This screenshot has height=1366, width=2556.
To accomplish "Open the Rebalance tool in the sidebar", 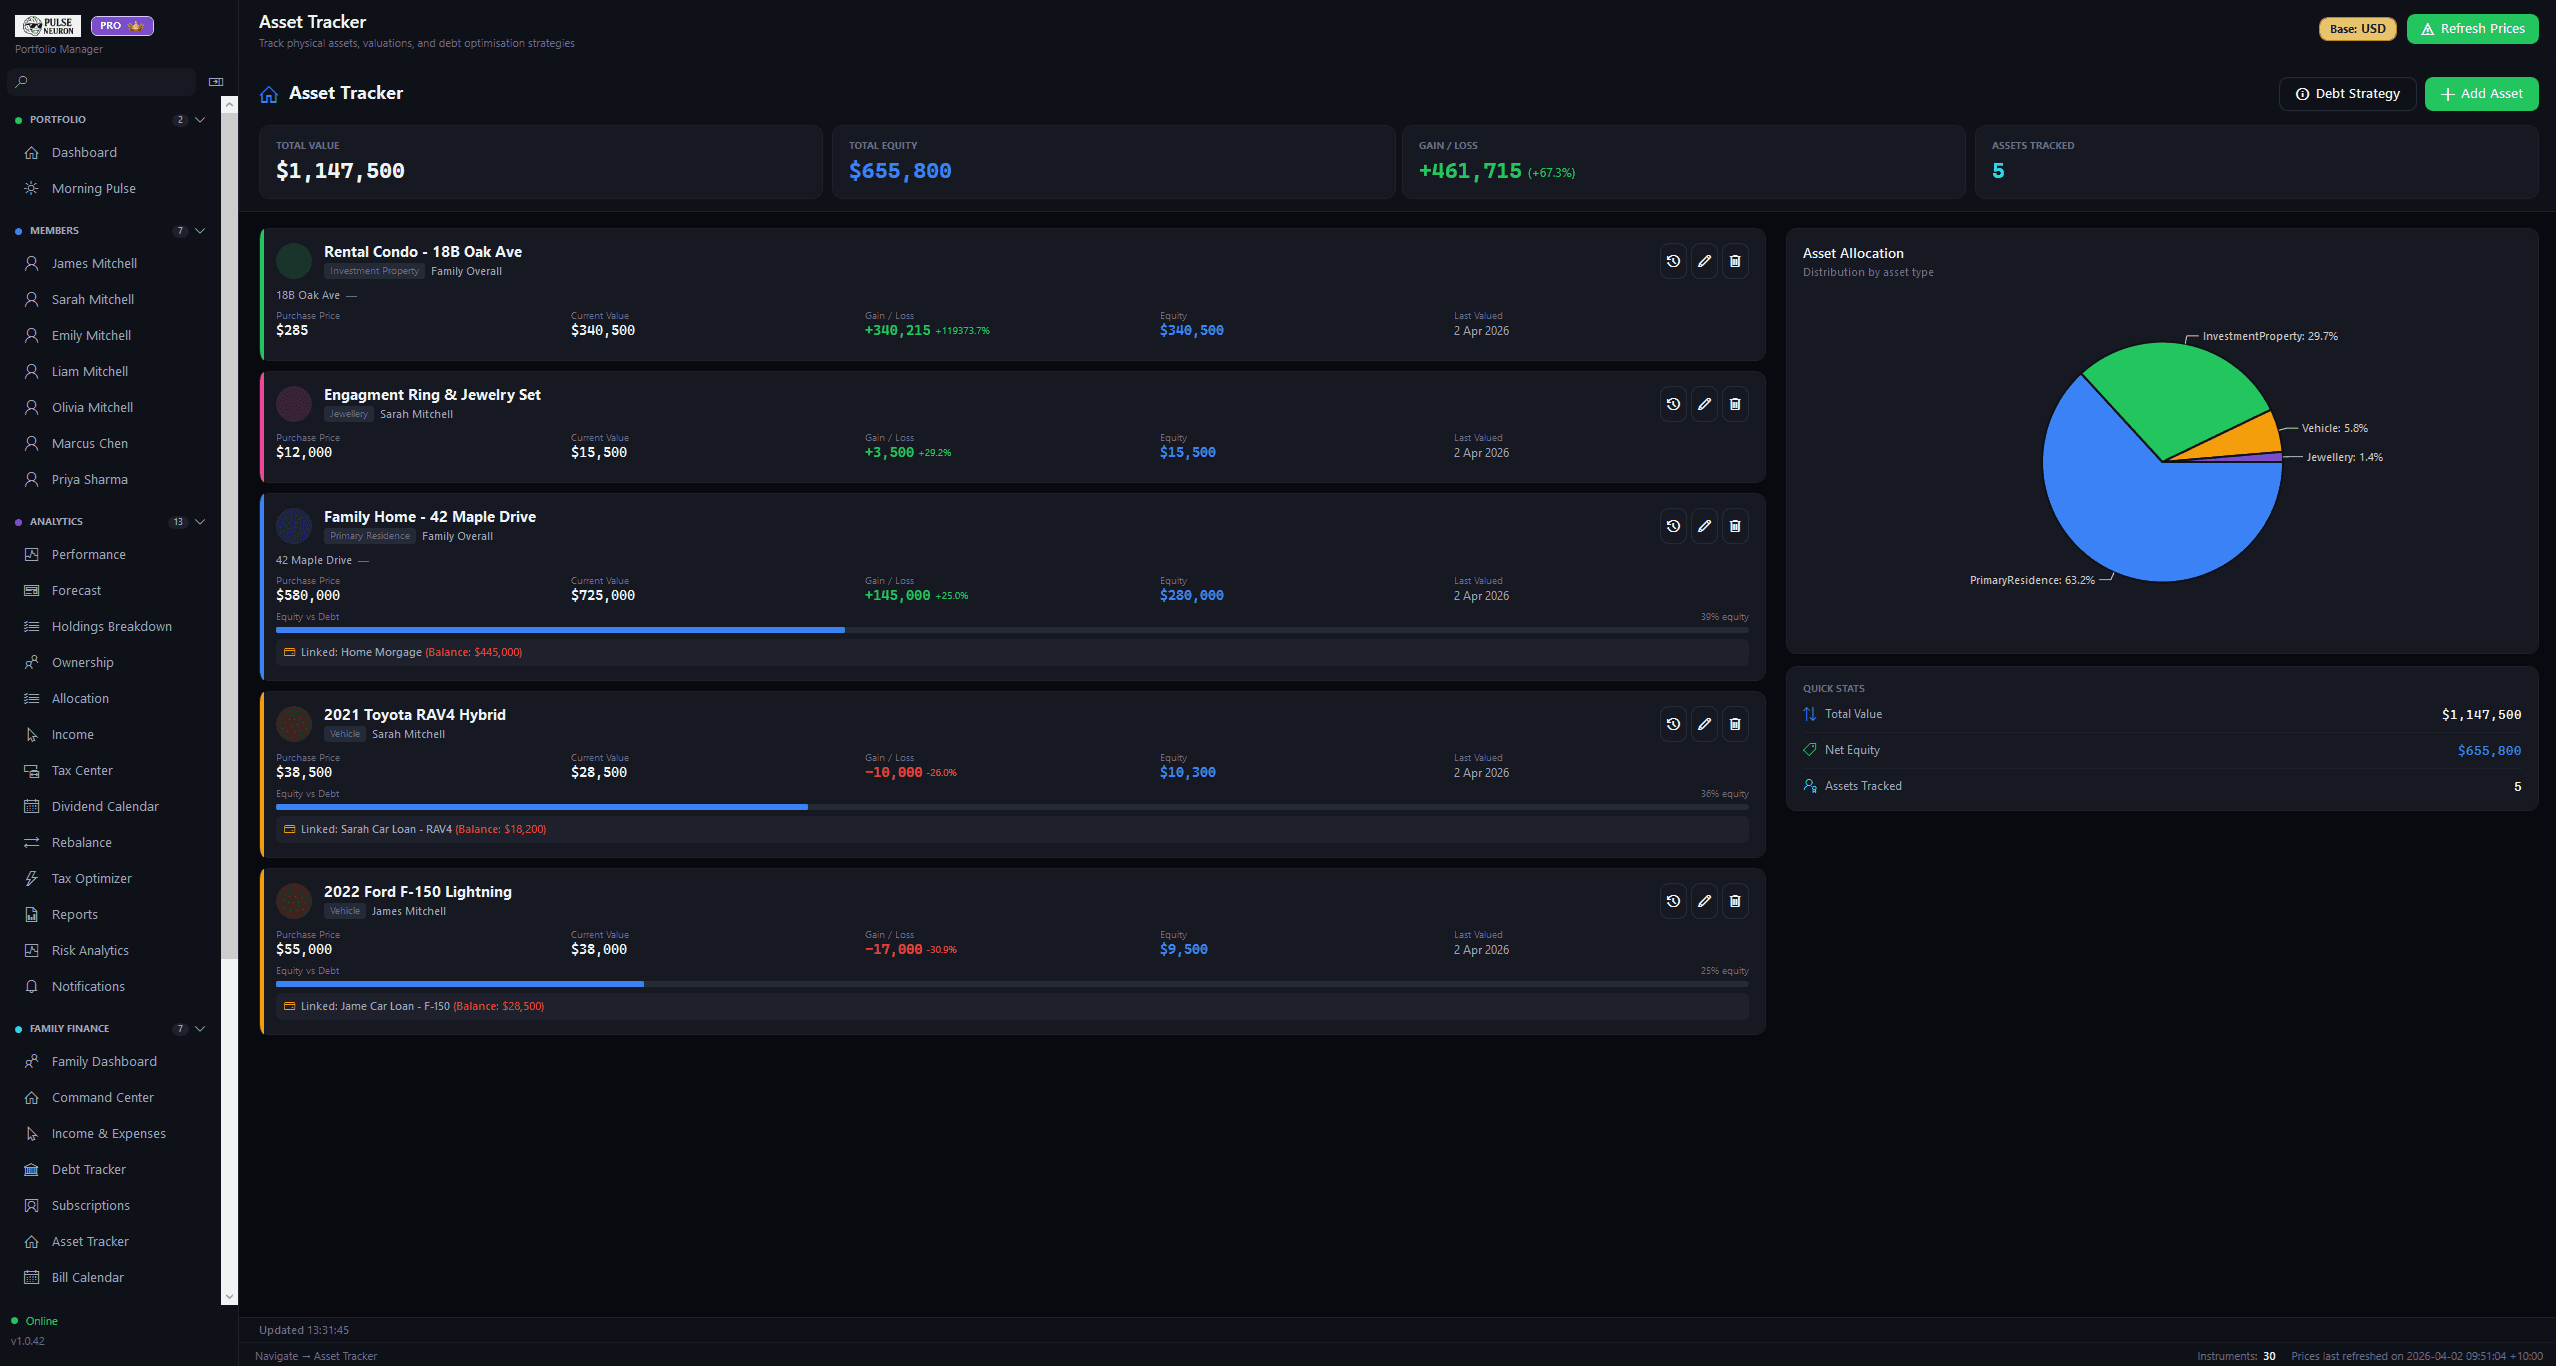I will (33, 842).
